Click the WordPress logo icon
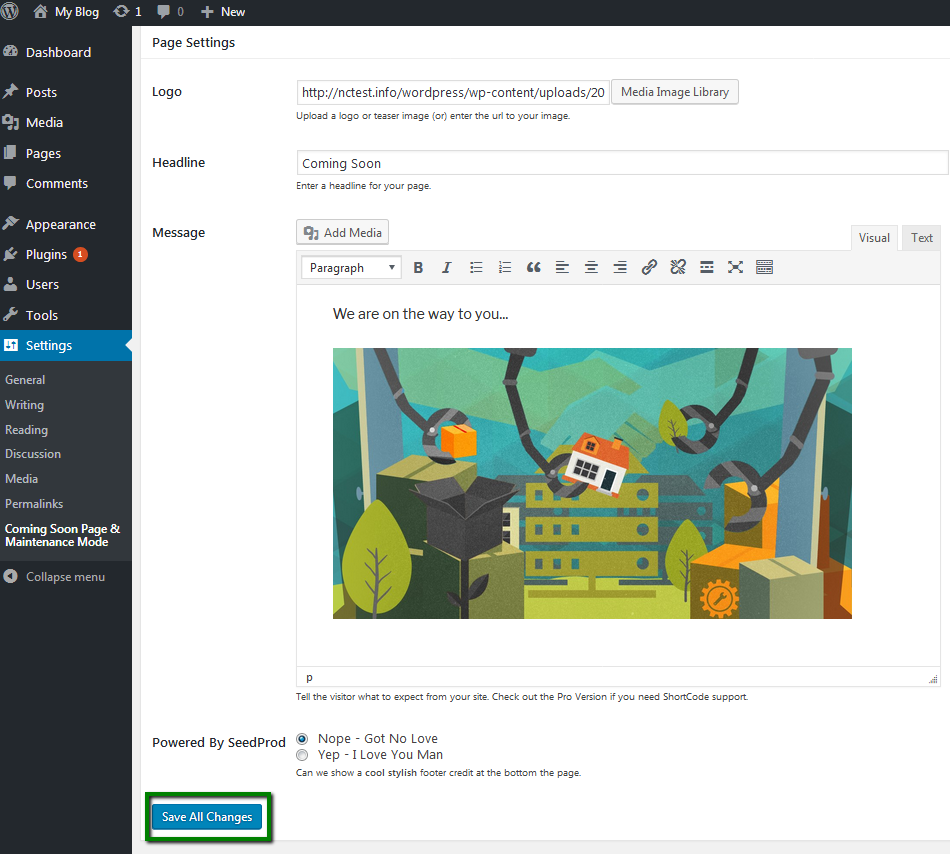The image size is (950, 854). pos(9,12)
